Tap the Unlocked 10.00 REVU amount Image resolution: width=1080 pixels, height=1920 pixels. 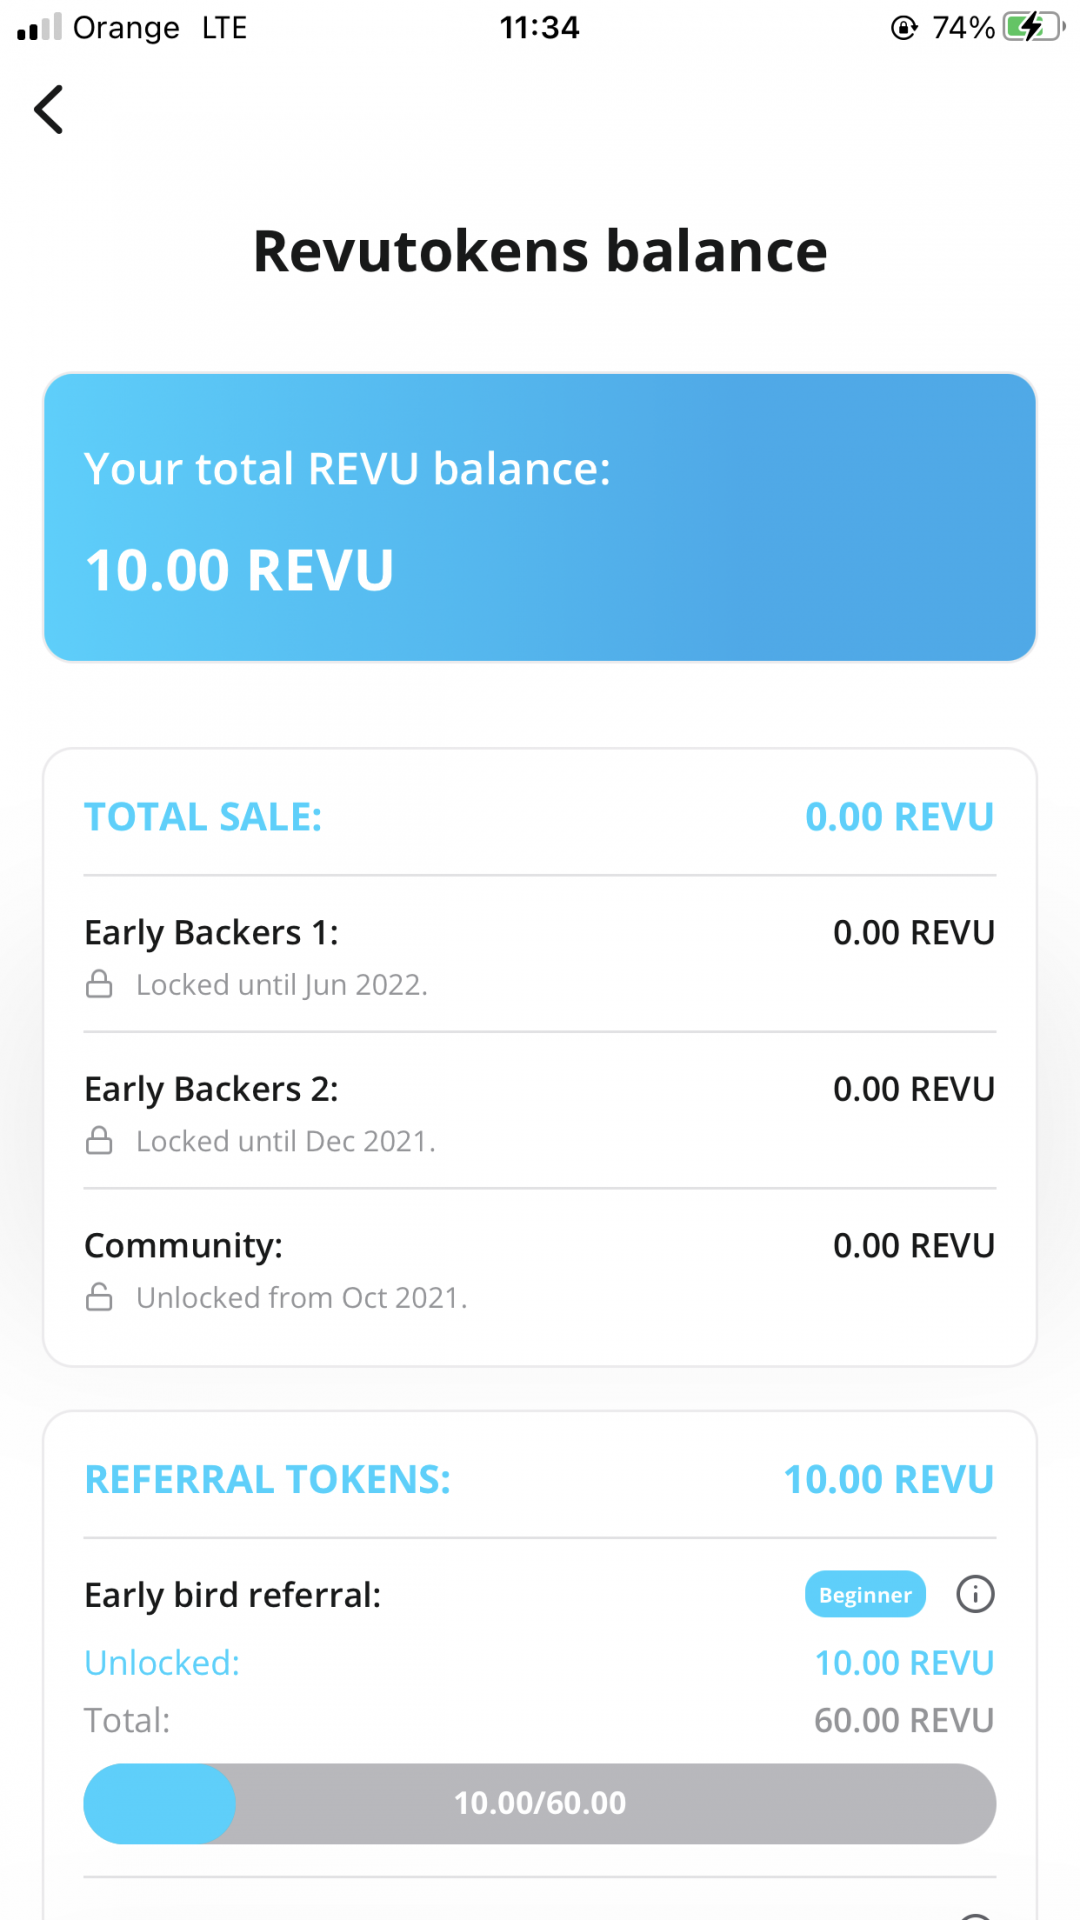coord(904,1663)
